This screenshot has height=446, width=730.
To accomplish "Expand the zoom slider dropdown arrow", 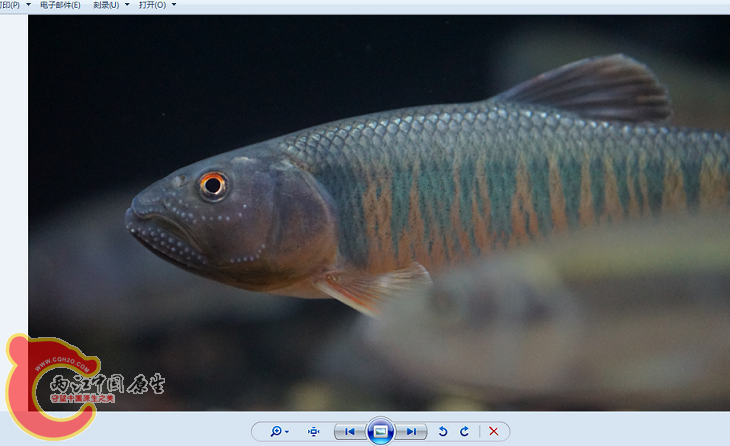I will pos(288,432).
